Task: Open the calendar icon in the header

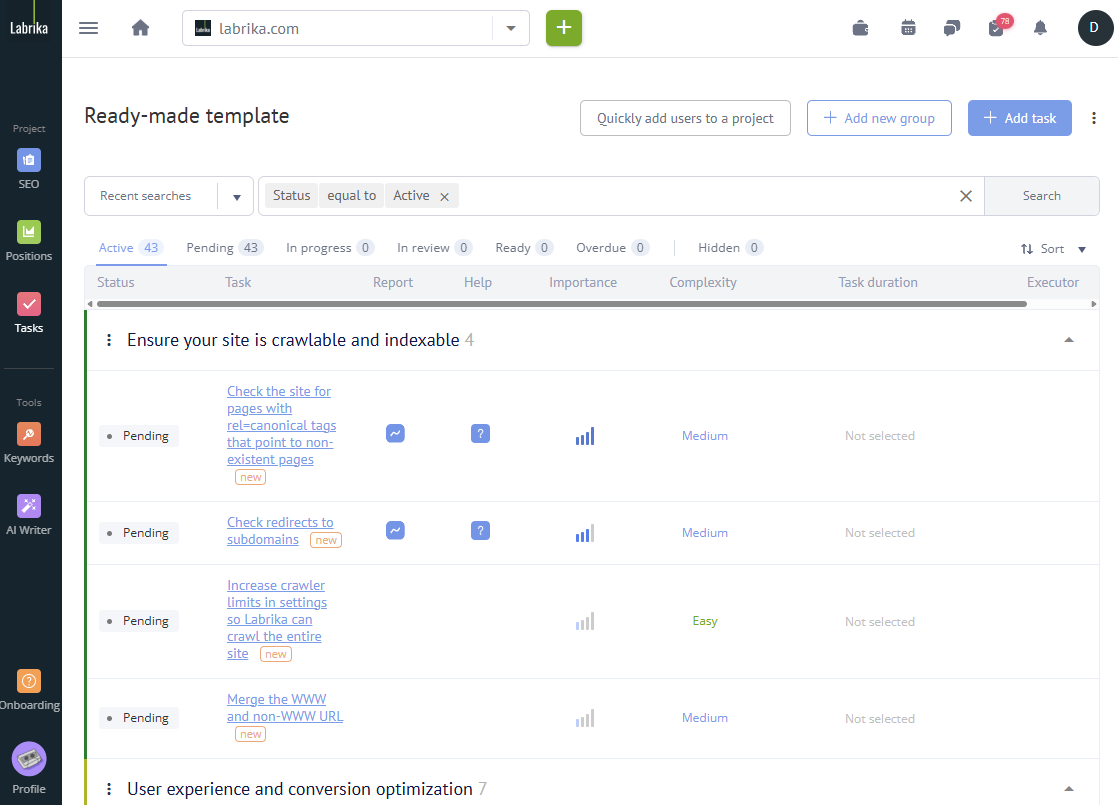Action: click(908, 28)
